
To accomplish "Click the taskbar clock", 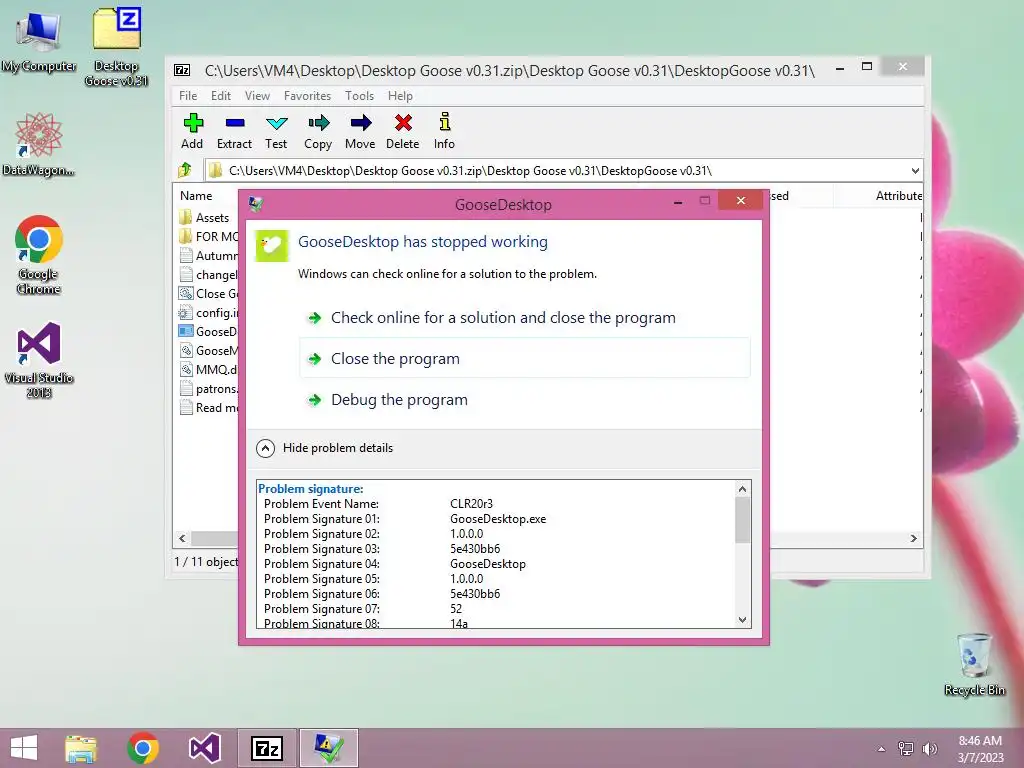I will click(x=980, y=749).
